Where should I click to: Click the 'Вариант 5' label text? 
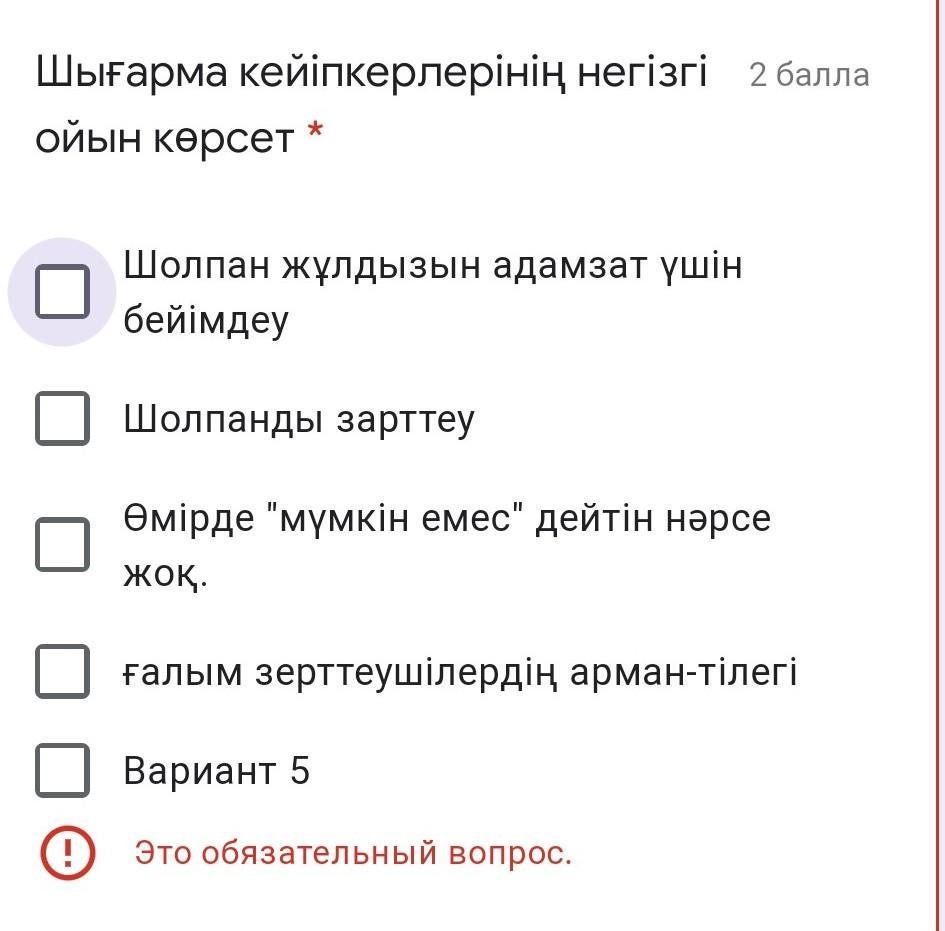(x=216, y=770)
